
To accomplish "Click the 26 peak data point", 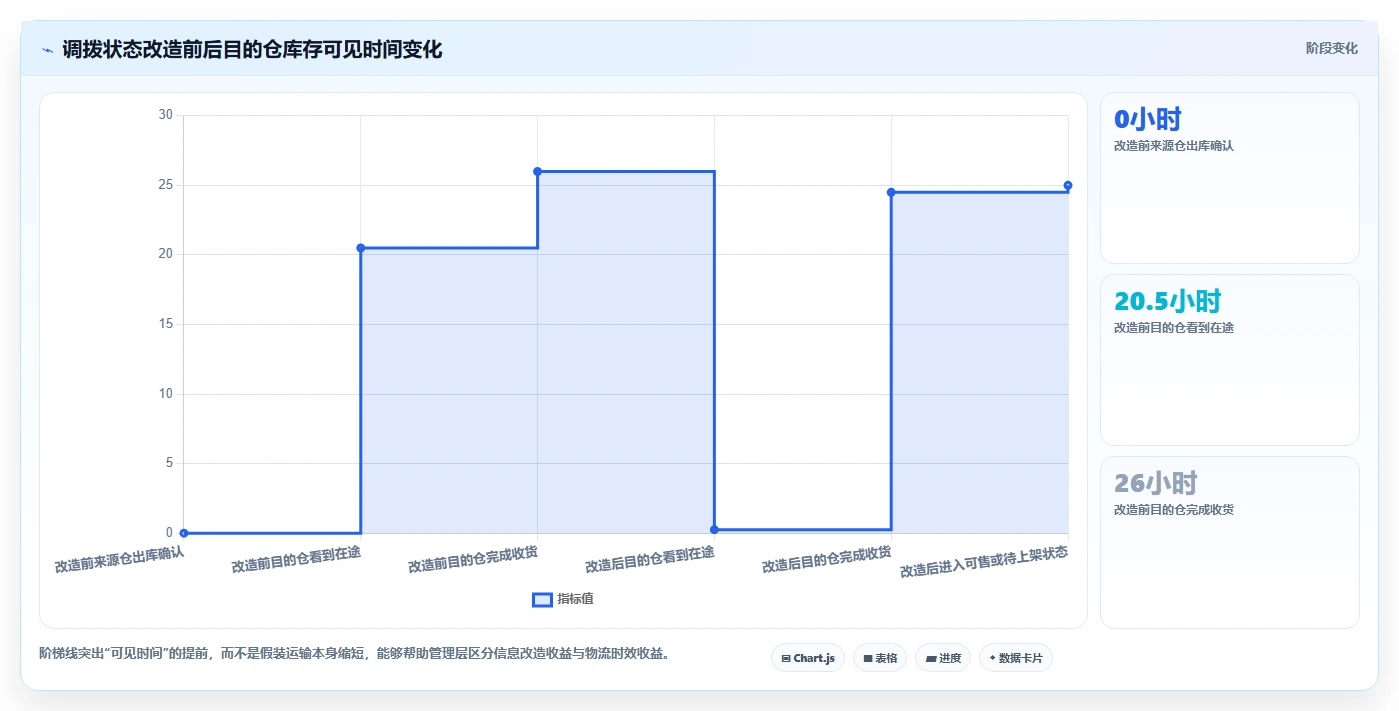I will (538, 171).
